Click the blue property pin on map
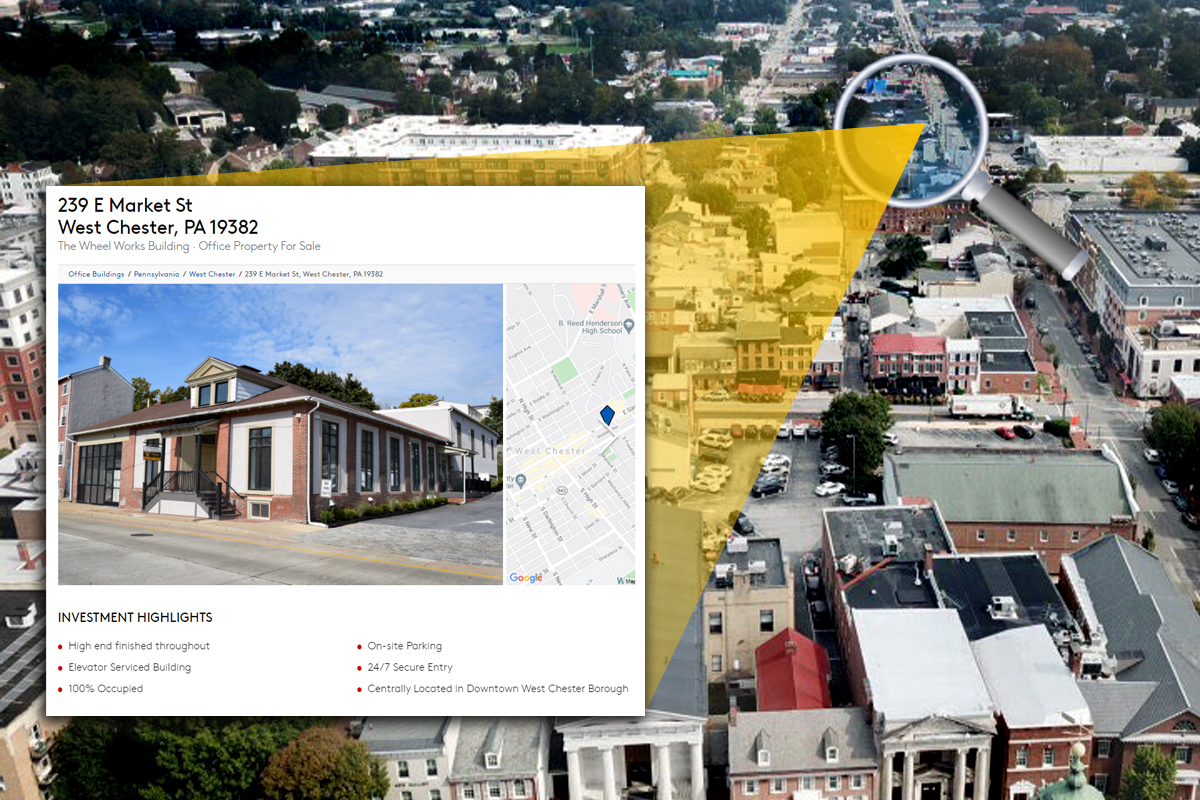This screenshot has height=800, width=1200. pyautogui.click(x=607, y=415)
